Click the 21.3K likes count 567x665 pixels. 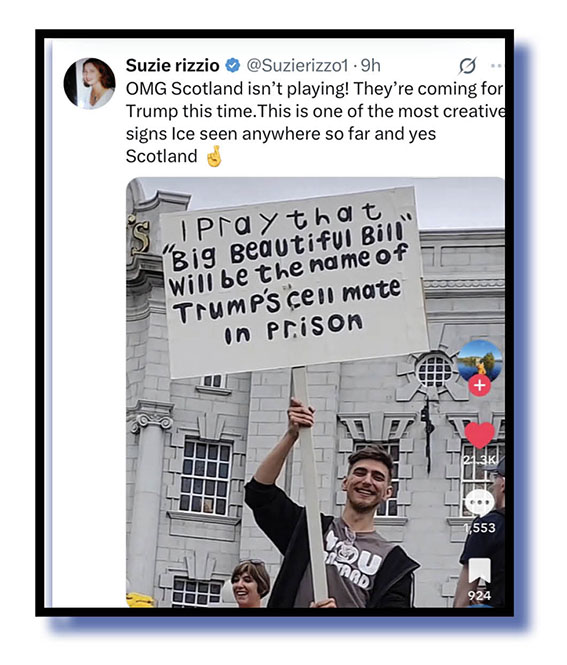click(x=480, y=460)
